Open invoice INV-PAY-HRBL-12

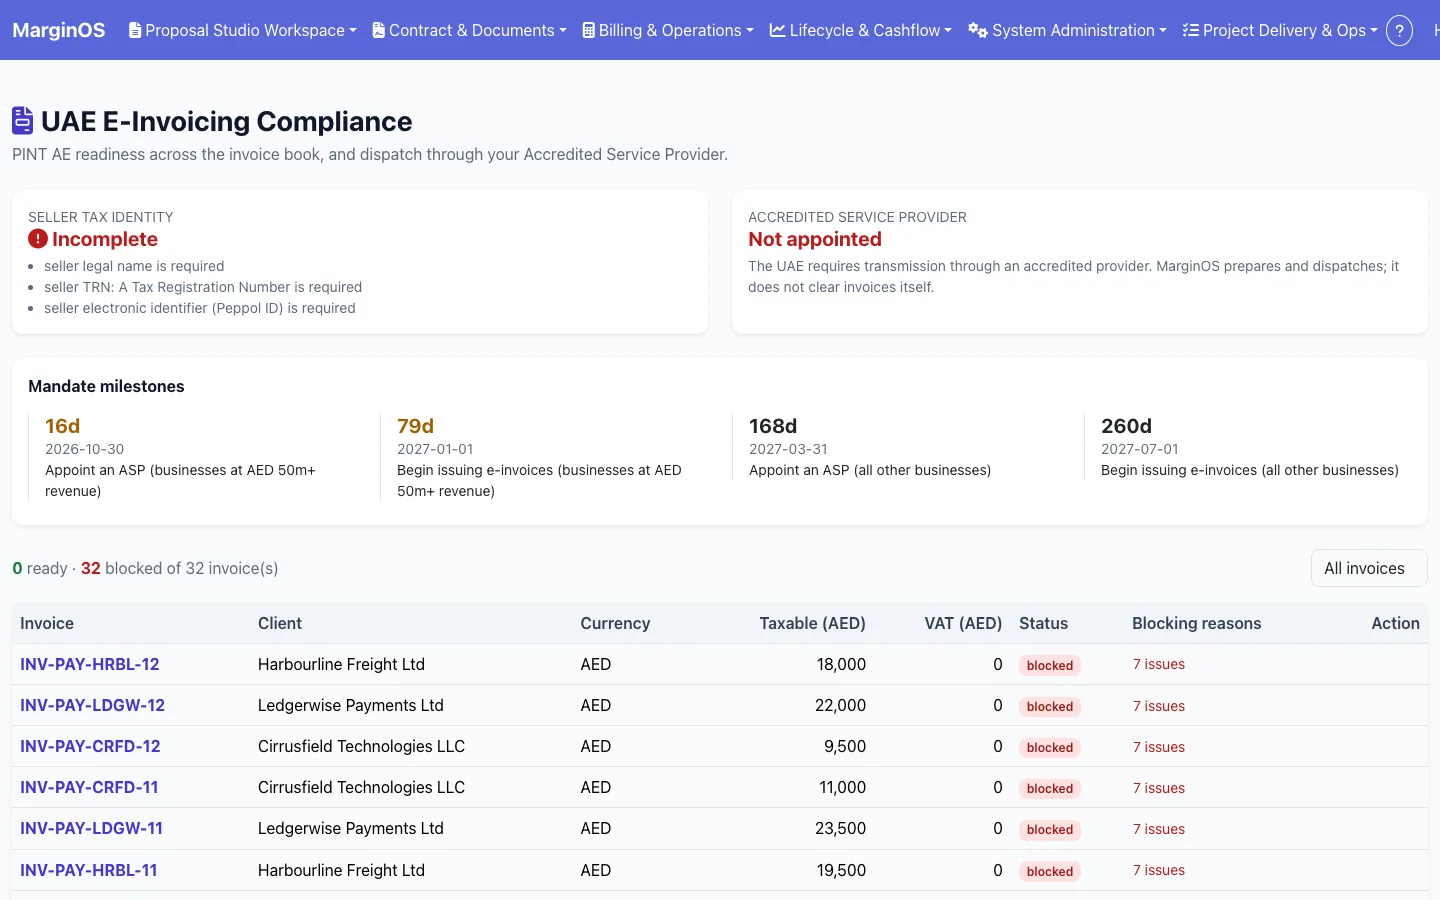(x=90, y=664)
